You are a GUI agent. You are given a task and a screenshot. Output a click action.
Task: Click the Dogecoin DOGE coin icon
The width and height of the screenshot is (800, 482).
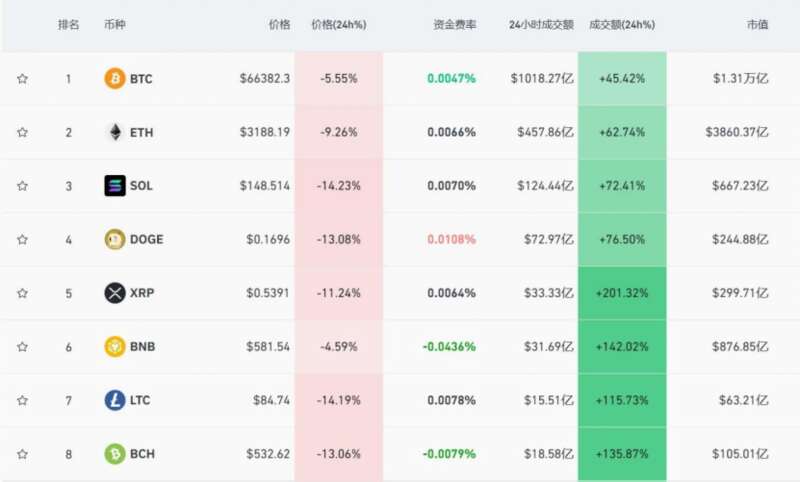point(115,239)
